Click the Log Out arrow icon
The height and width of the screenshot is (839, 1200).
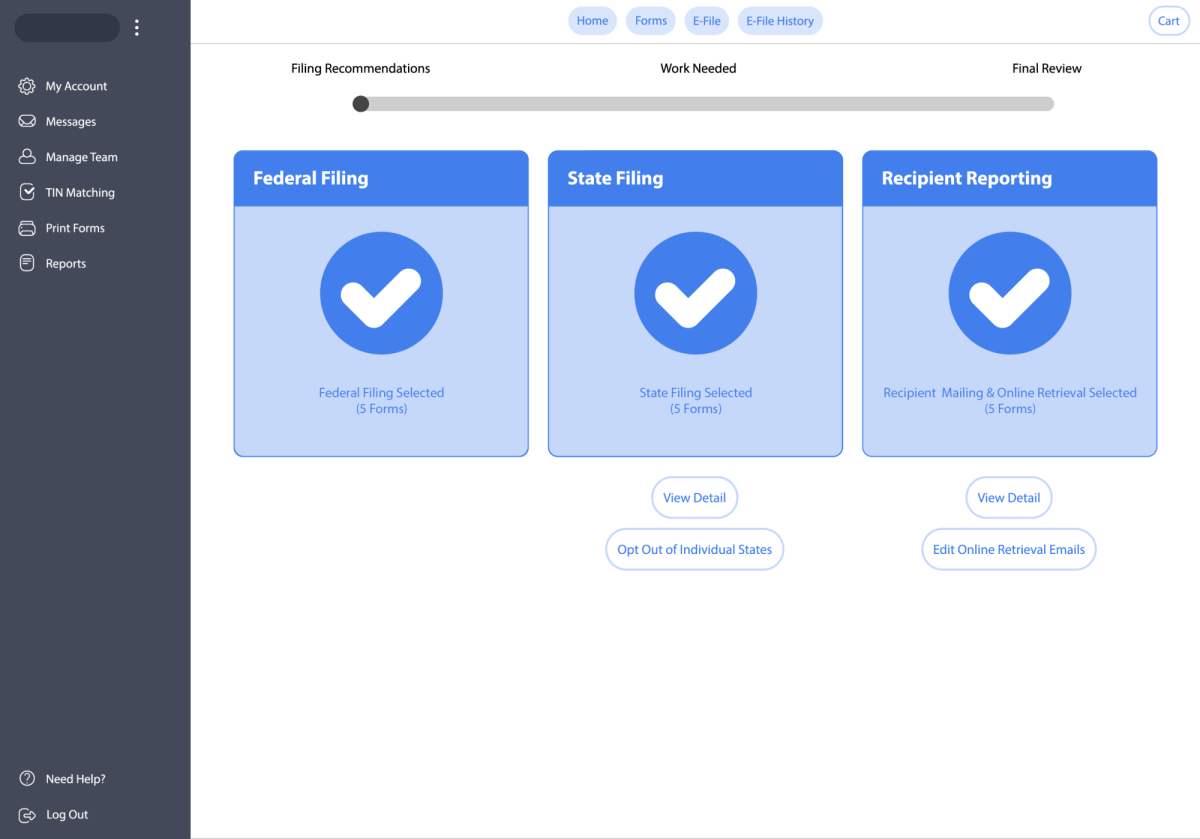[27, 814]
